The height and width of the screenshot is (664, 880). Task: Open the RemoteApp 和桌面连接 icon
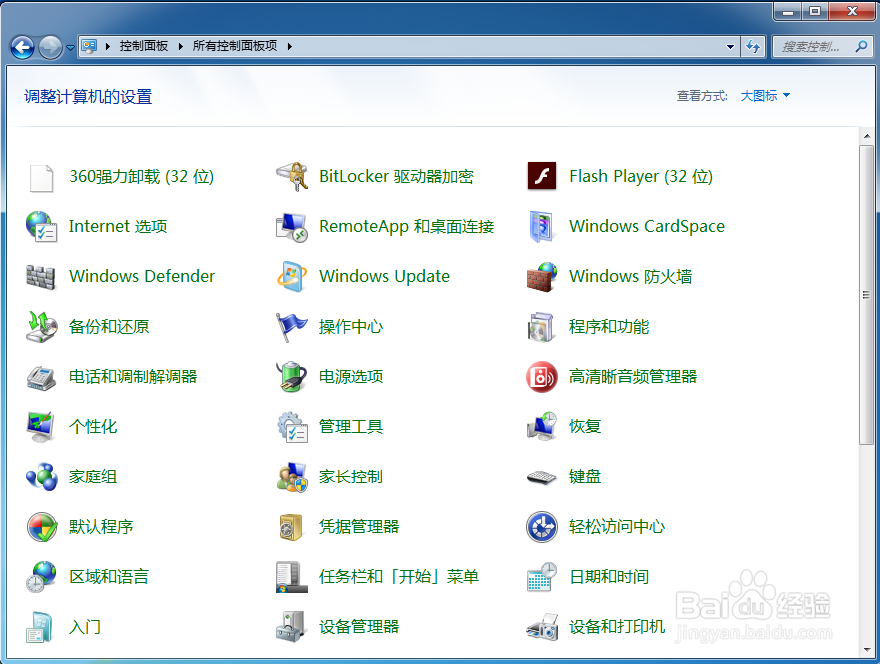292,227
